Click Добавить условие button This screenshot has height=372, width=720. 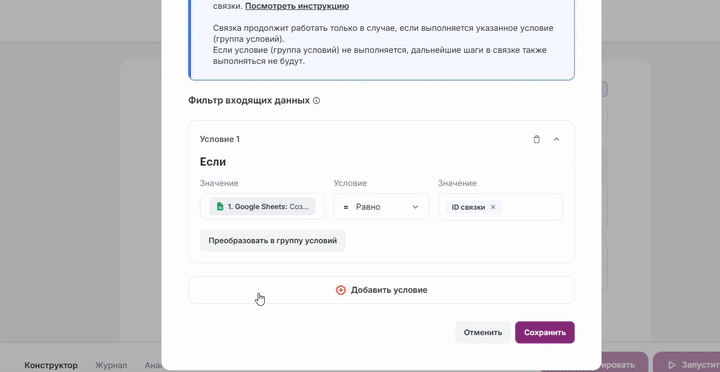coord(381,290)
